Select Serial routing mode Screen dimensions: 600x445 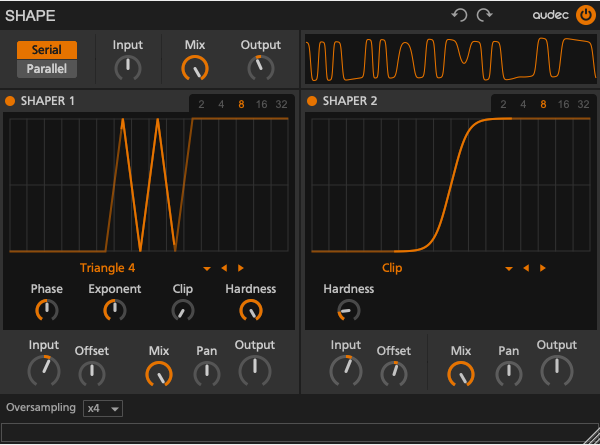coord(47,50)
